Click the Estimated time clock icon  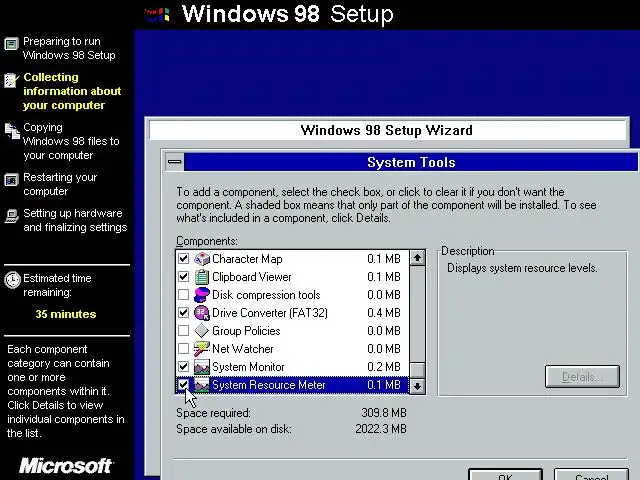click(x=12, y=280)
